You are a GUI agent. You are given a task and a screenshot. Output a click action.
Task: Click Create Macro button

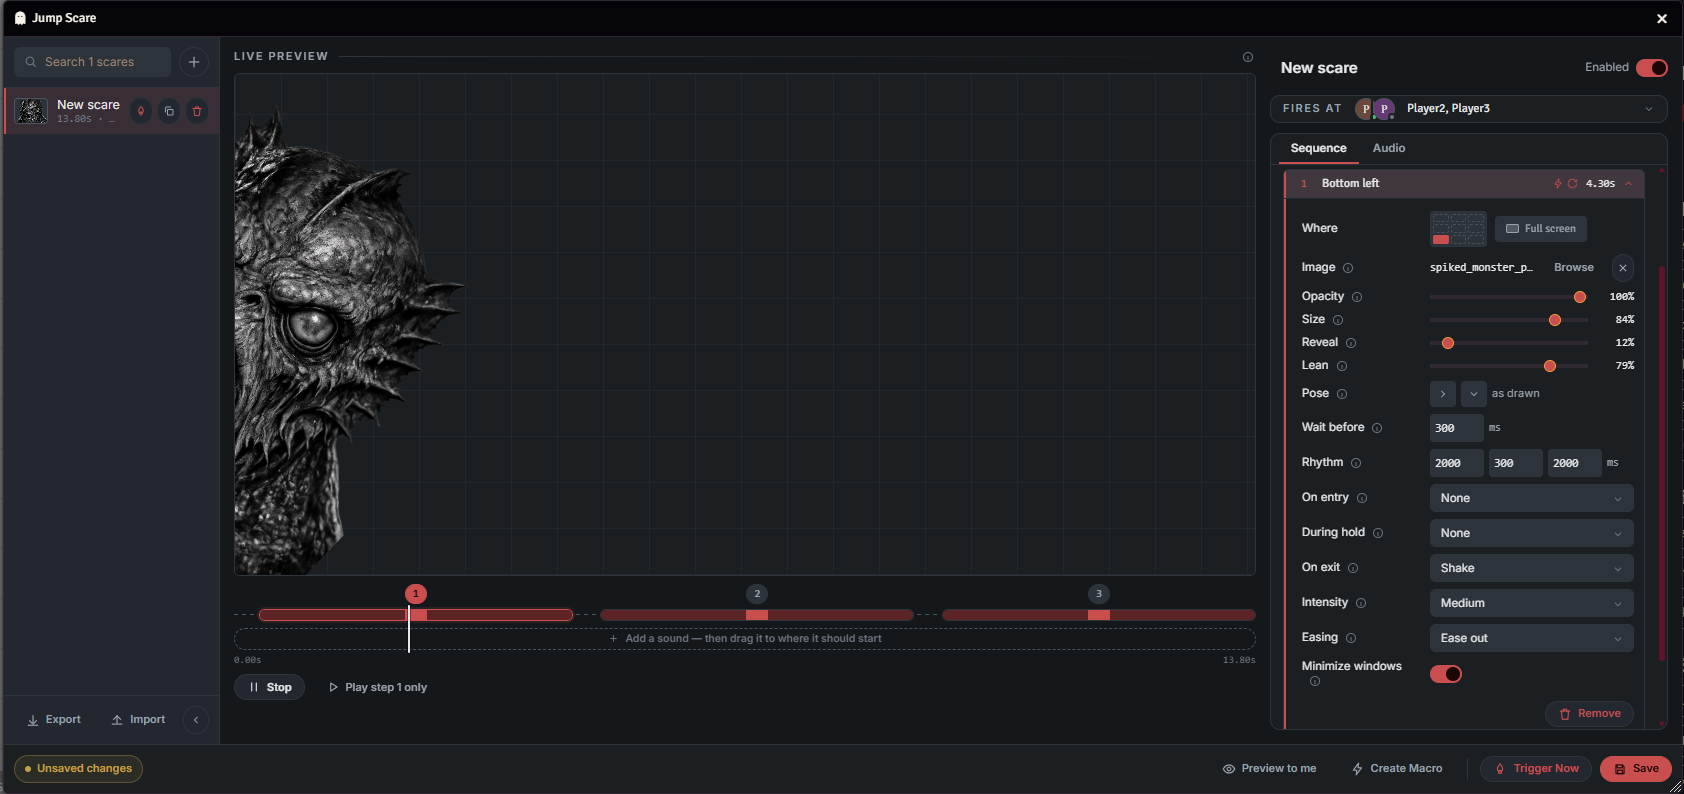coord(1397,769)
